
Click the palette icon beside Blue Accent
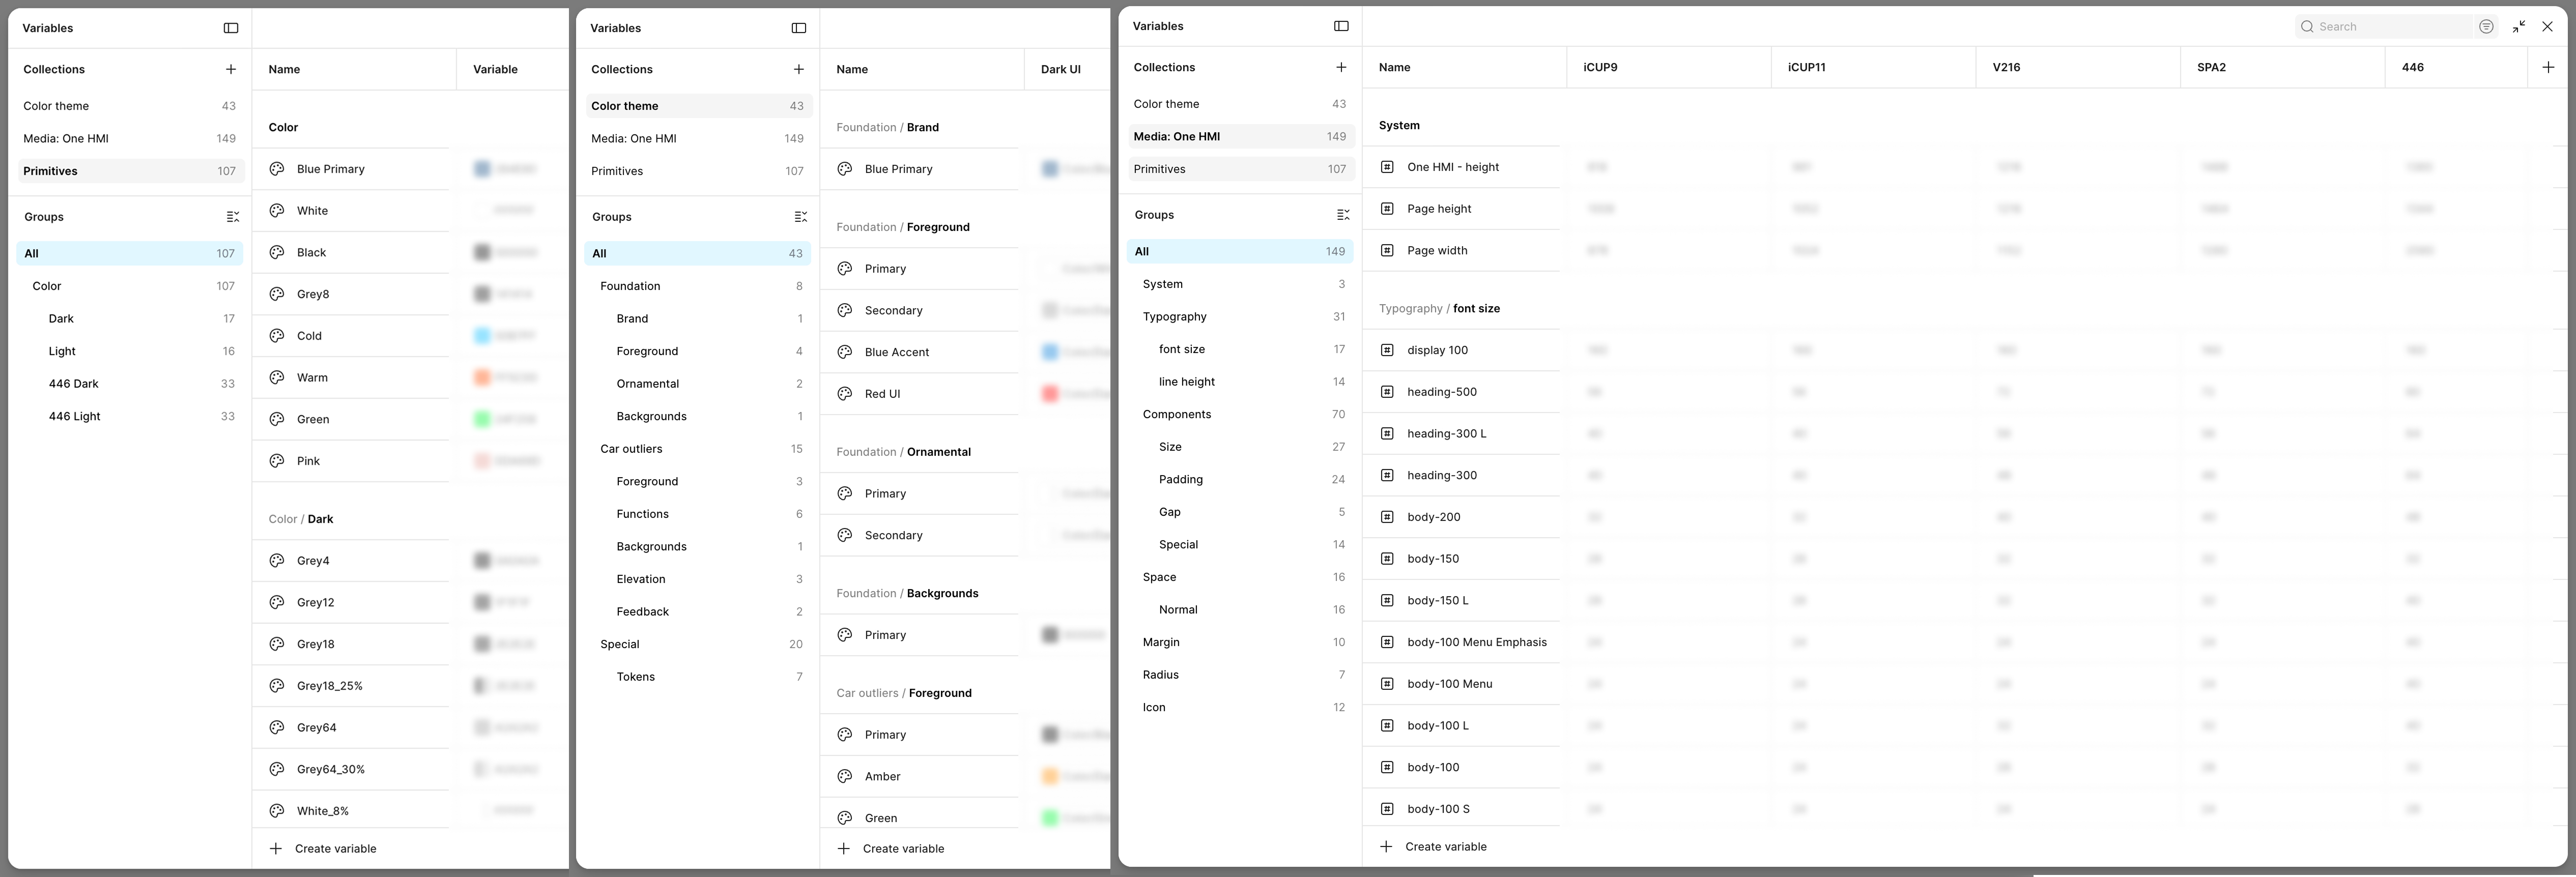click(x=845, y=352)
